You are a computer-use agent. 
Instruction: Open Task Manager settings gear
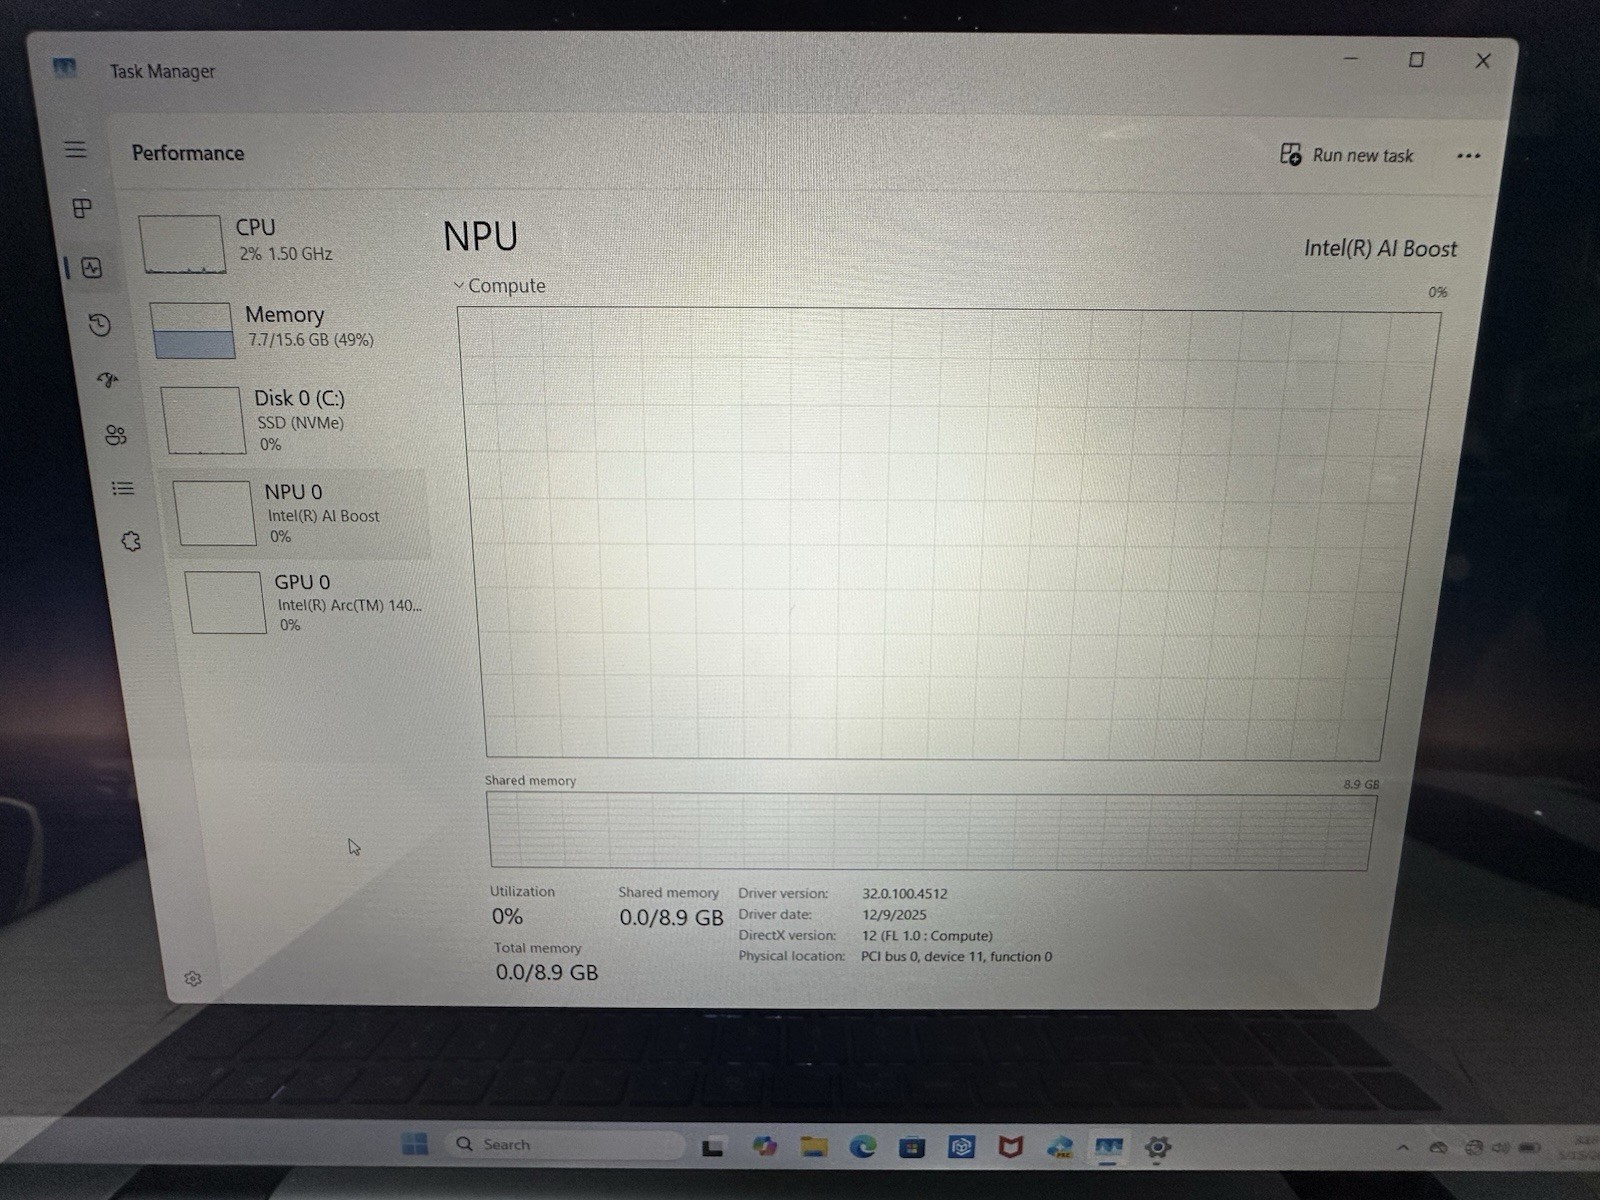193,978
